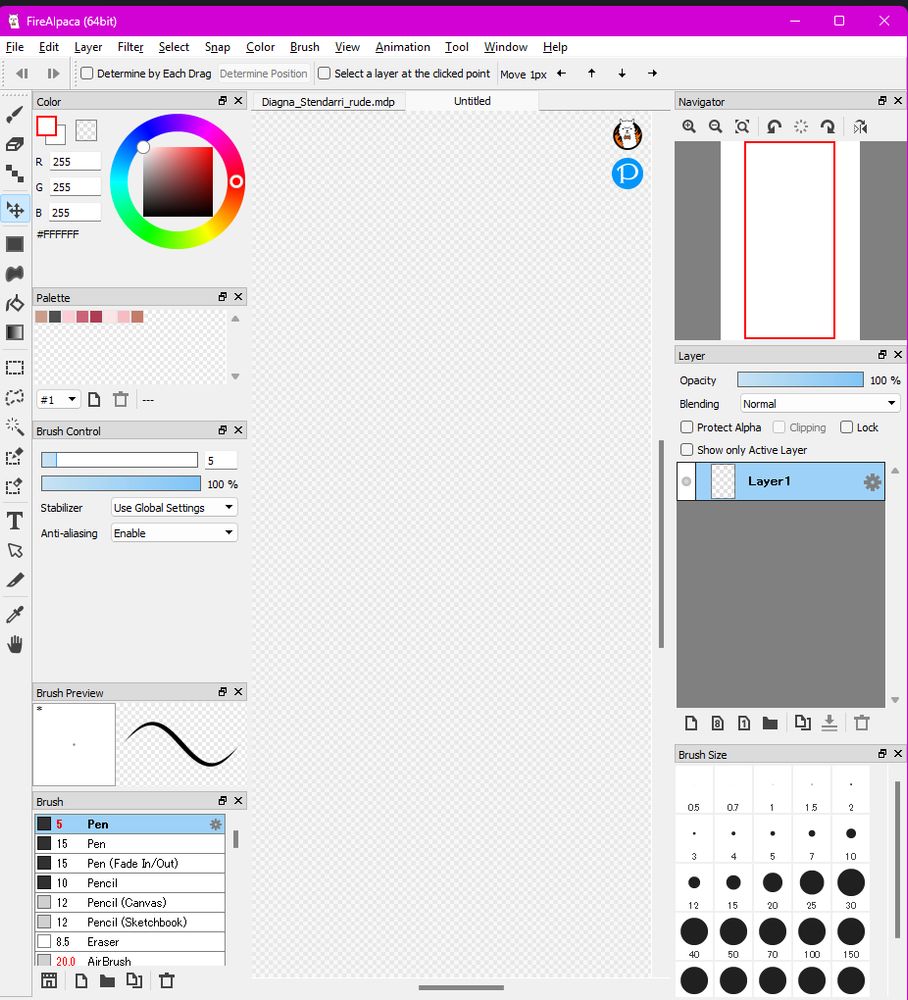Duplicate the layer in Layer panel
The width and height of the screenshot is (908, 1000).
point(803,723)
